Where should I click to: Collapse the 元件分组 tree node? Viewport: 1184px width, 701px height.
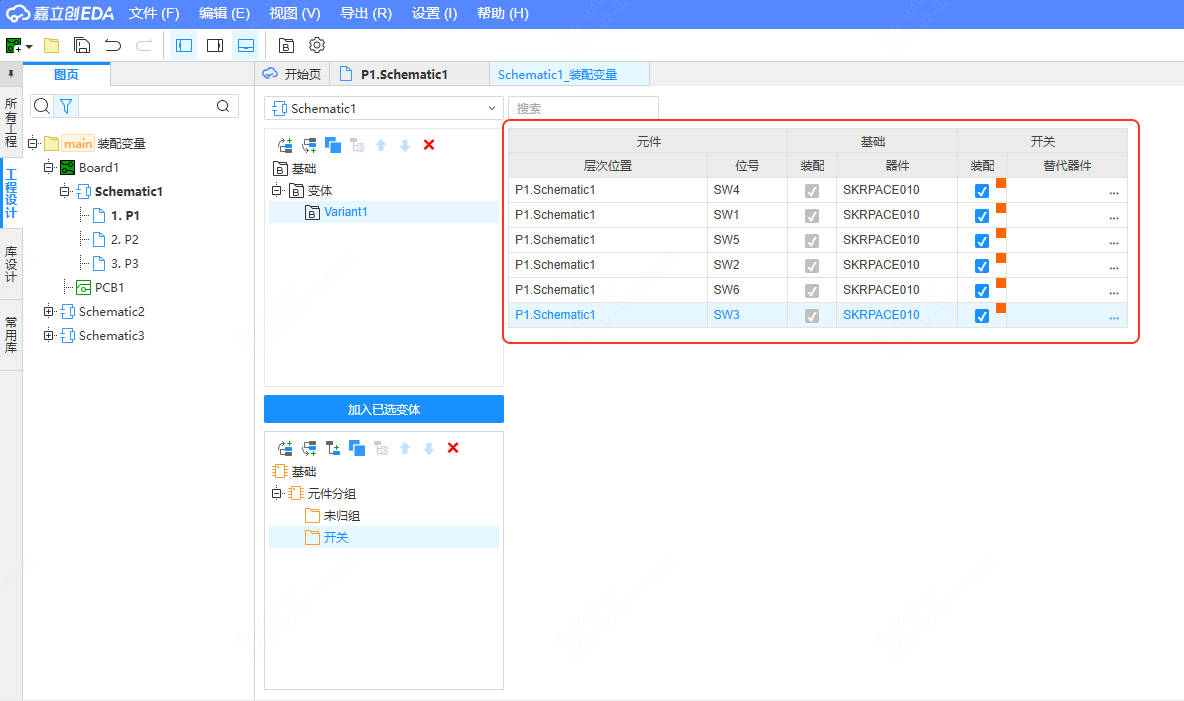click(277, 494)
